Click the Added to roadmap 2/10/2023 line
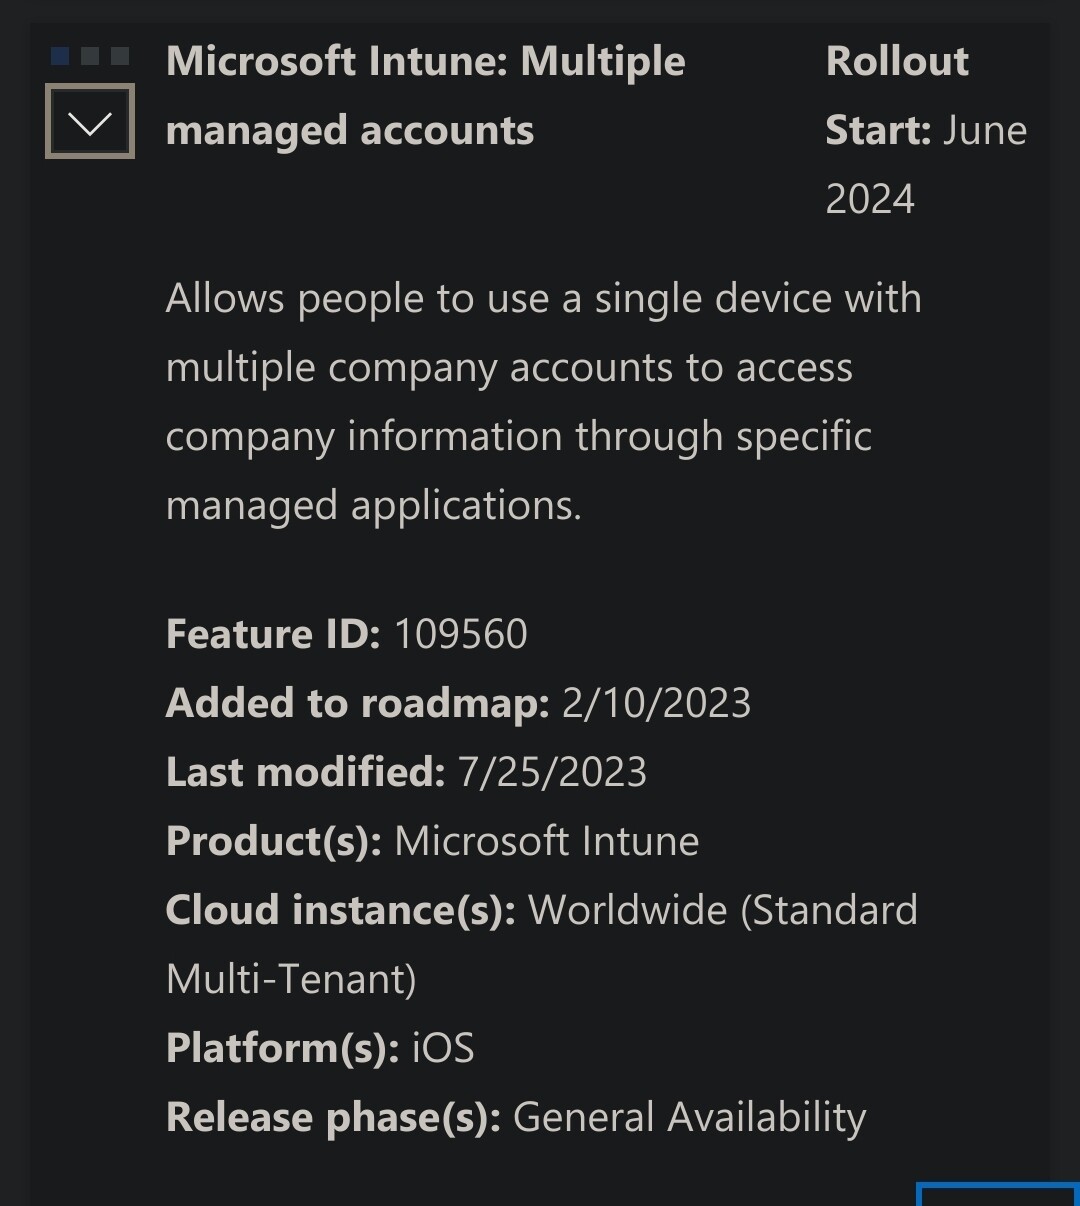1080x1206 pixels. (458, 703)
